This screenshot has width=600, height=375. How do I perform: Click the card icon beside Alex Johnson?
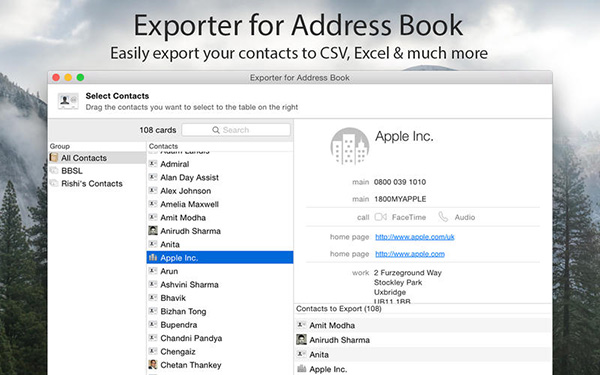[x=153, y=190]
